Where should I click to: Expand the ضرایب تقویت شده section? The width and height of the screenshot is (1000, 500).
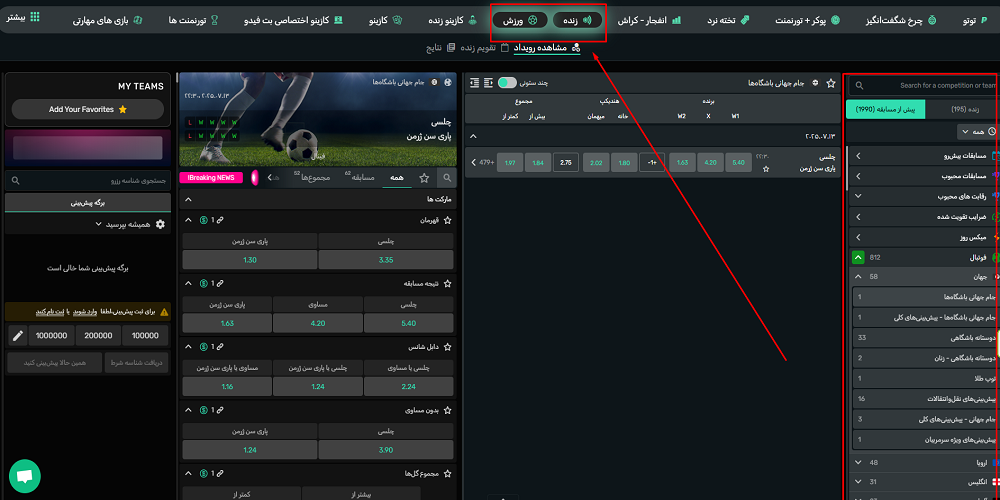click(858, 217)
